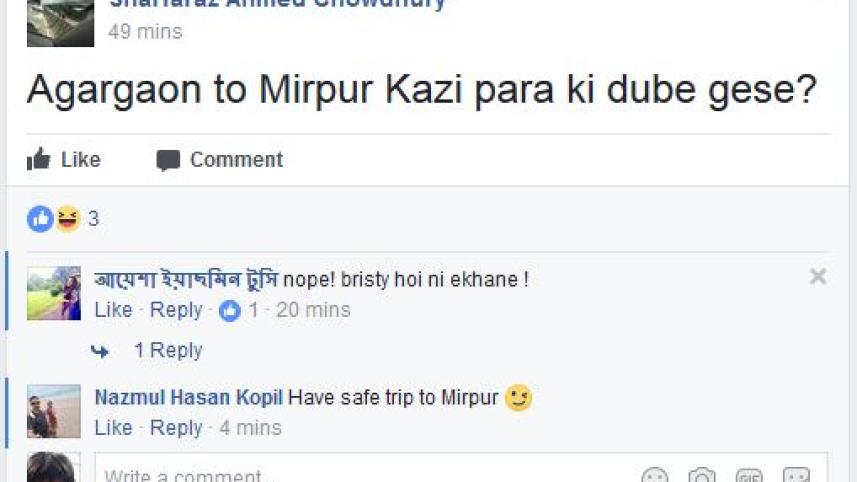Open Nazmul Hasan Kopil's profile name link

point(189,397)
